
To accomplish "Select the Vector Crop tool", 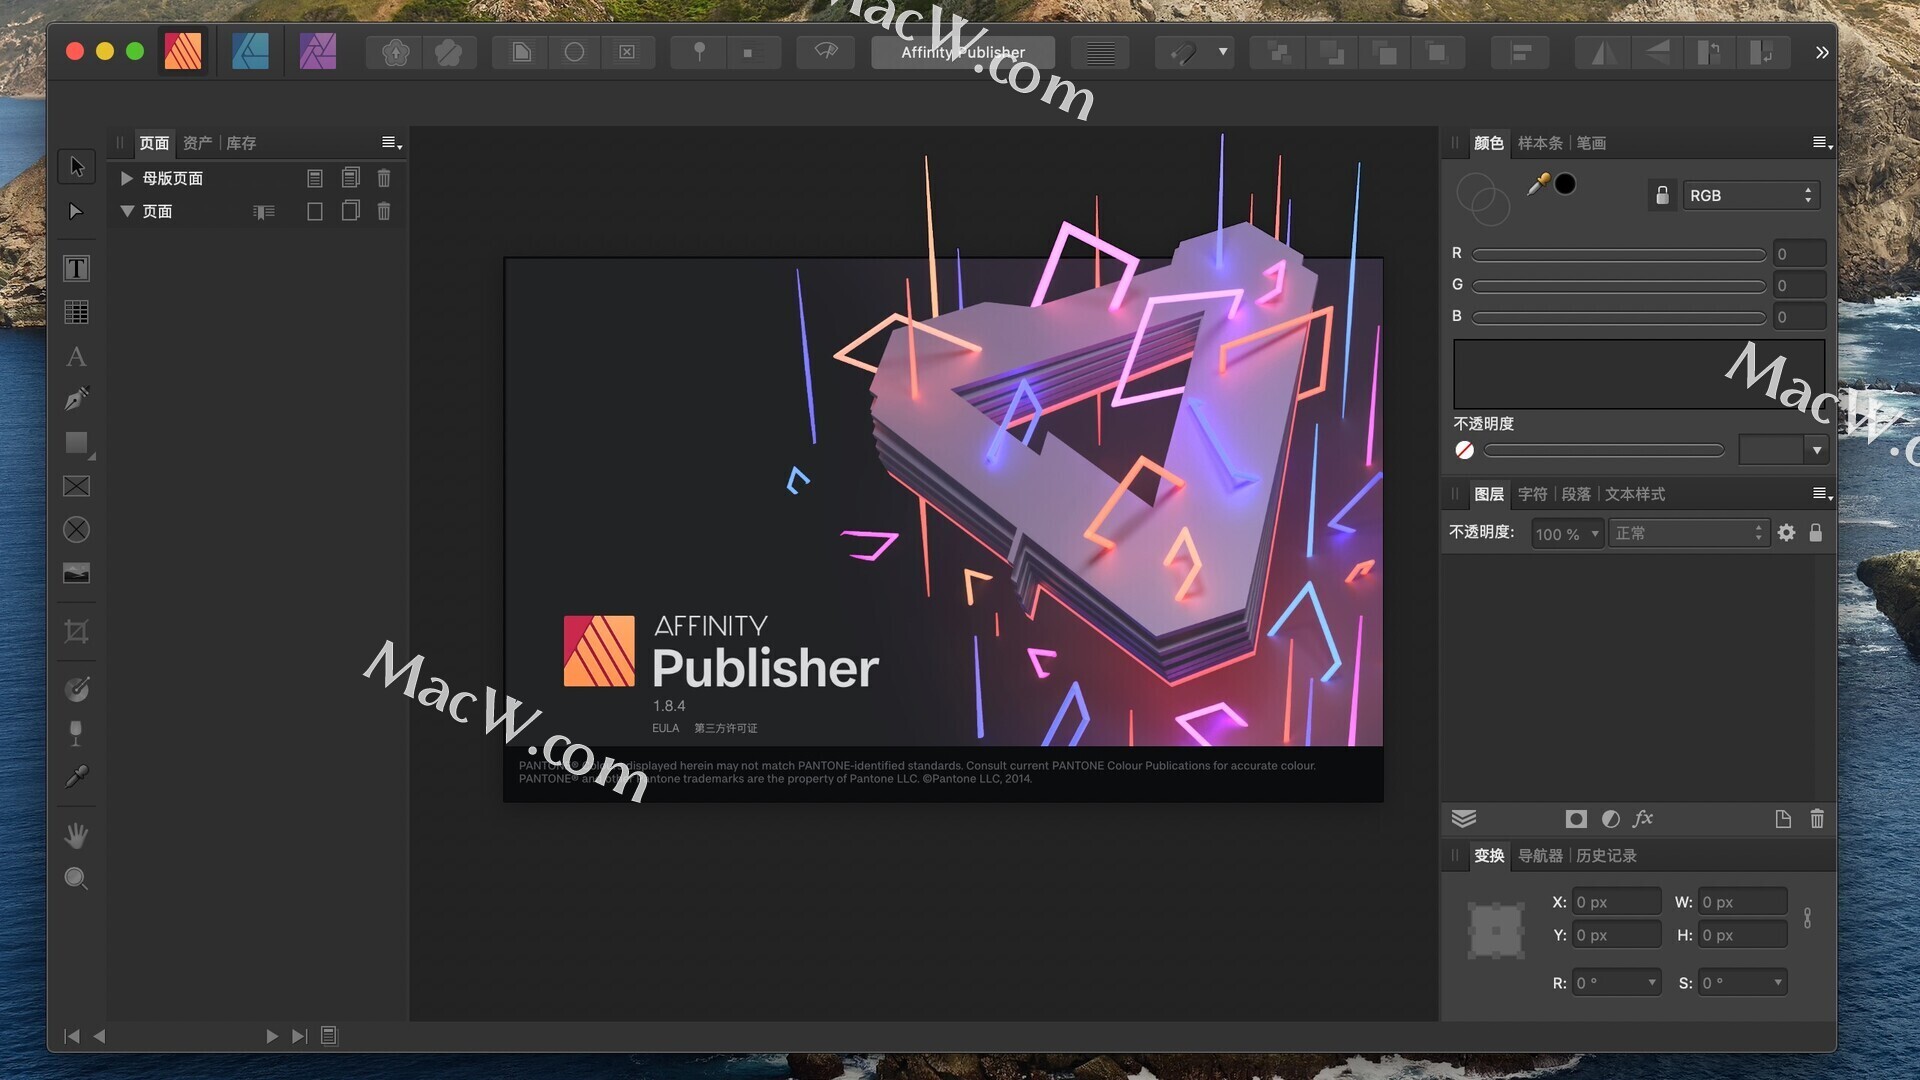I will (x=77, y=632).
